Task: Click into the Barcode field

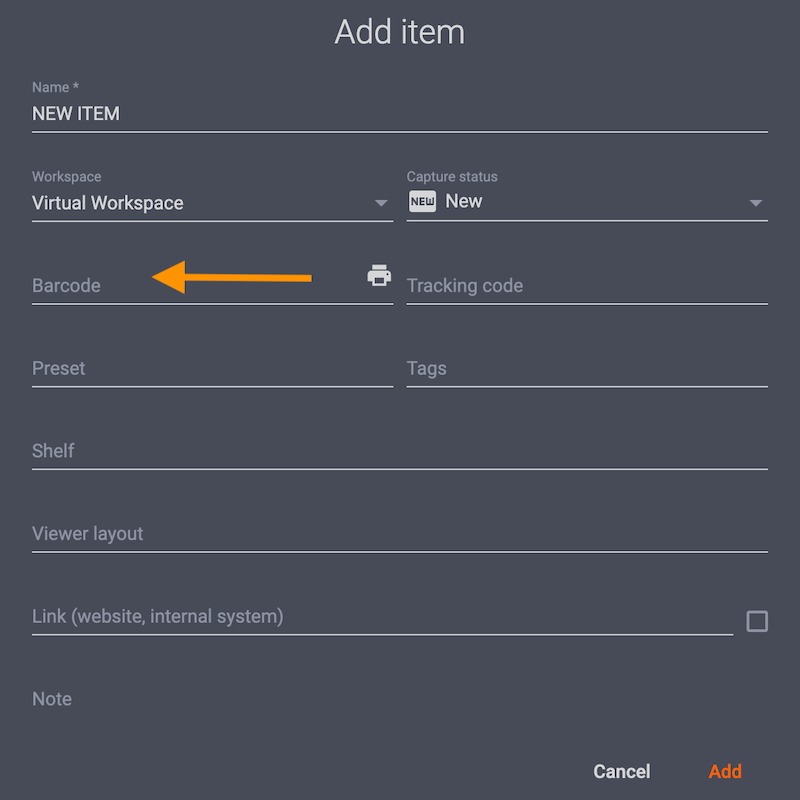Action: [90, 286]
